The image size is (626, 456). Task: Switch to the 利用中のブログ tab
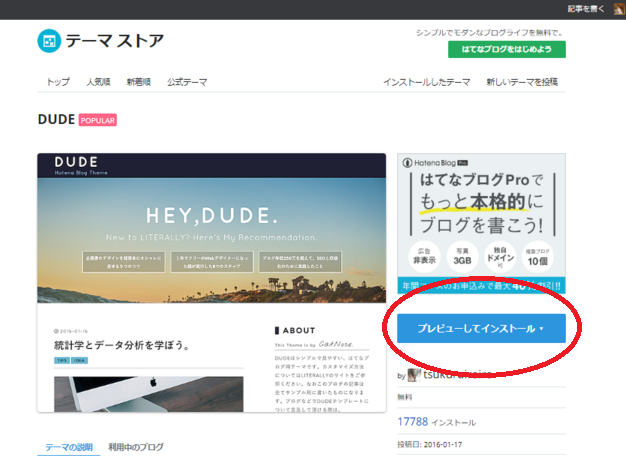point(136,447)
